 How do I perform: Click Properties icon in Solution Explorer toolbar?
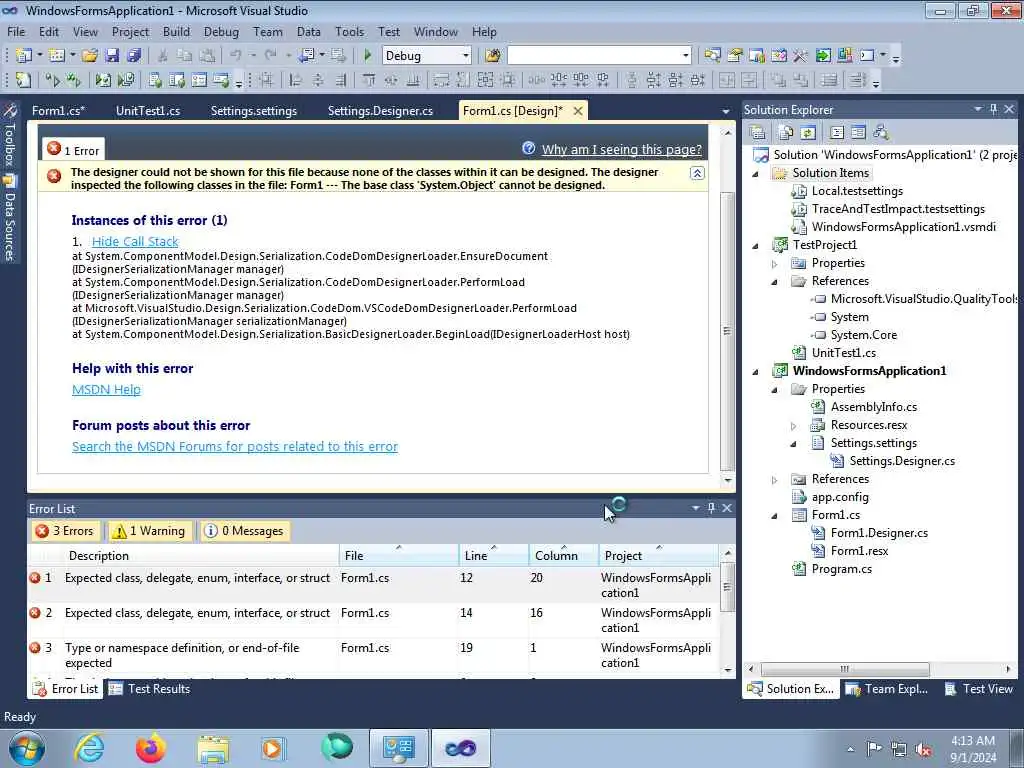758,133
